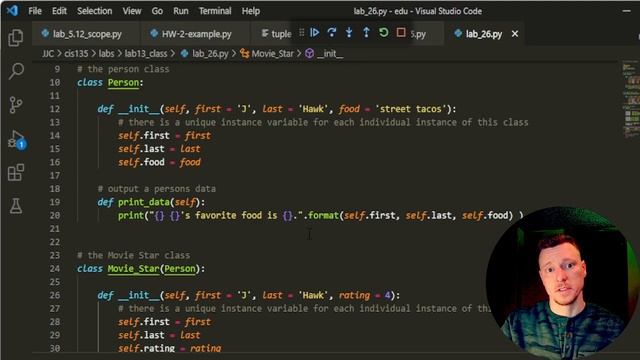This screenshot has height=360, width=640.
Task: Click debug Step Into button
Action: [349, 33]
